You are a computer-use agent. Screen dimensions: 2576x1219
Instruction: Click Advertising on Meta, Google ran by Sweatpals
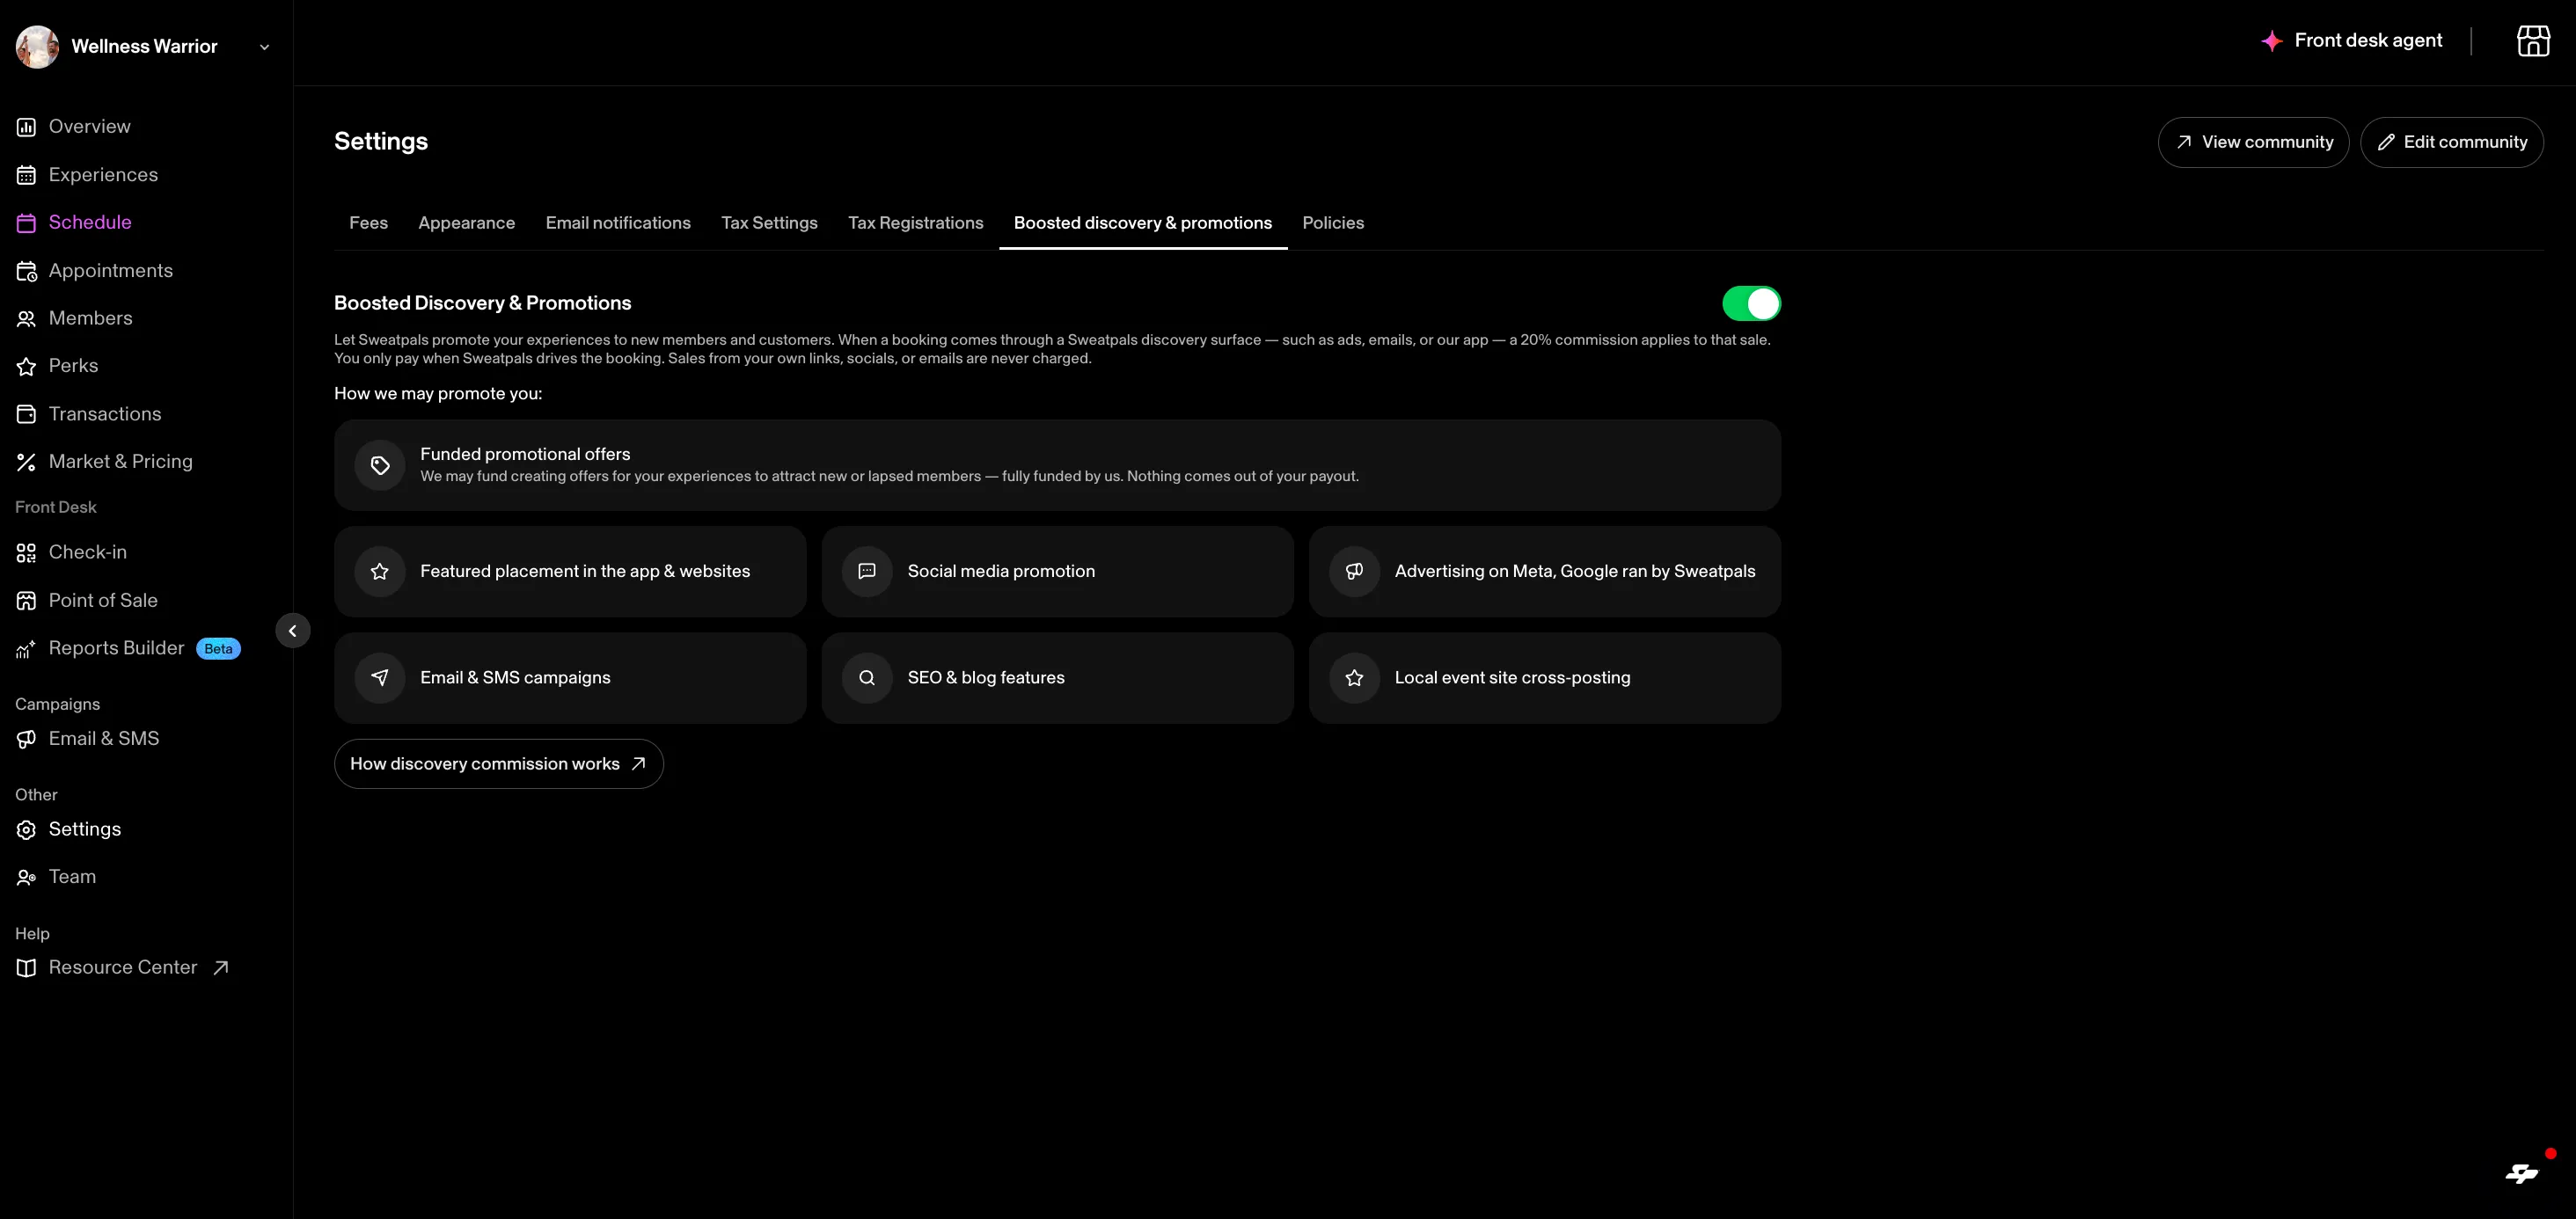(1544, 571)
